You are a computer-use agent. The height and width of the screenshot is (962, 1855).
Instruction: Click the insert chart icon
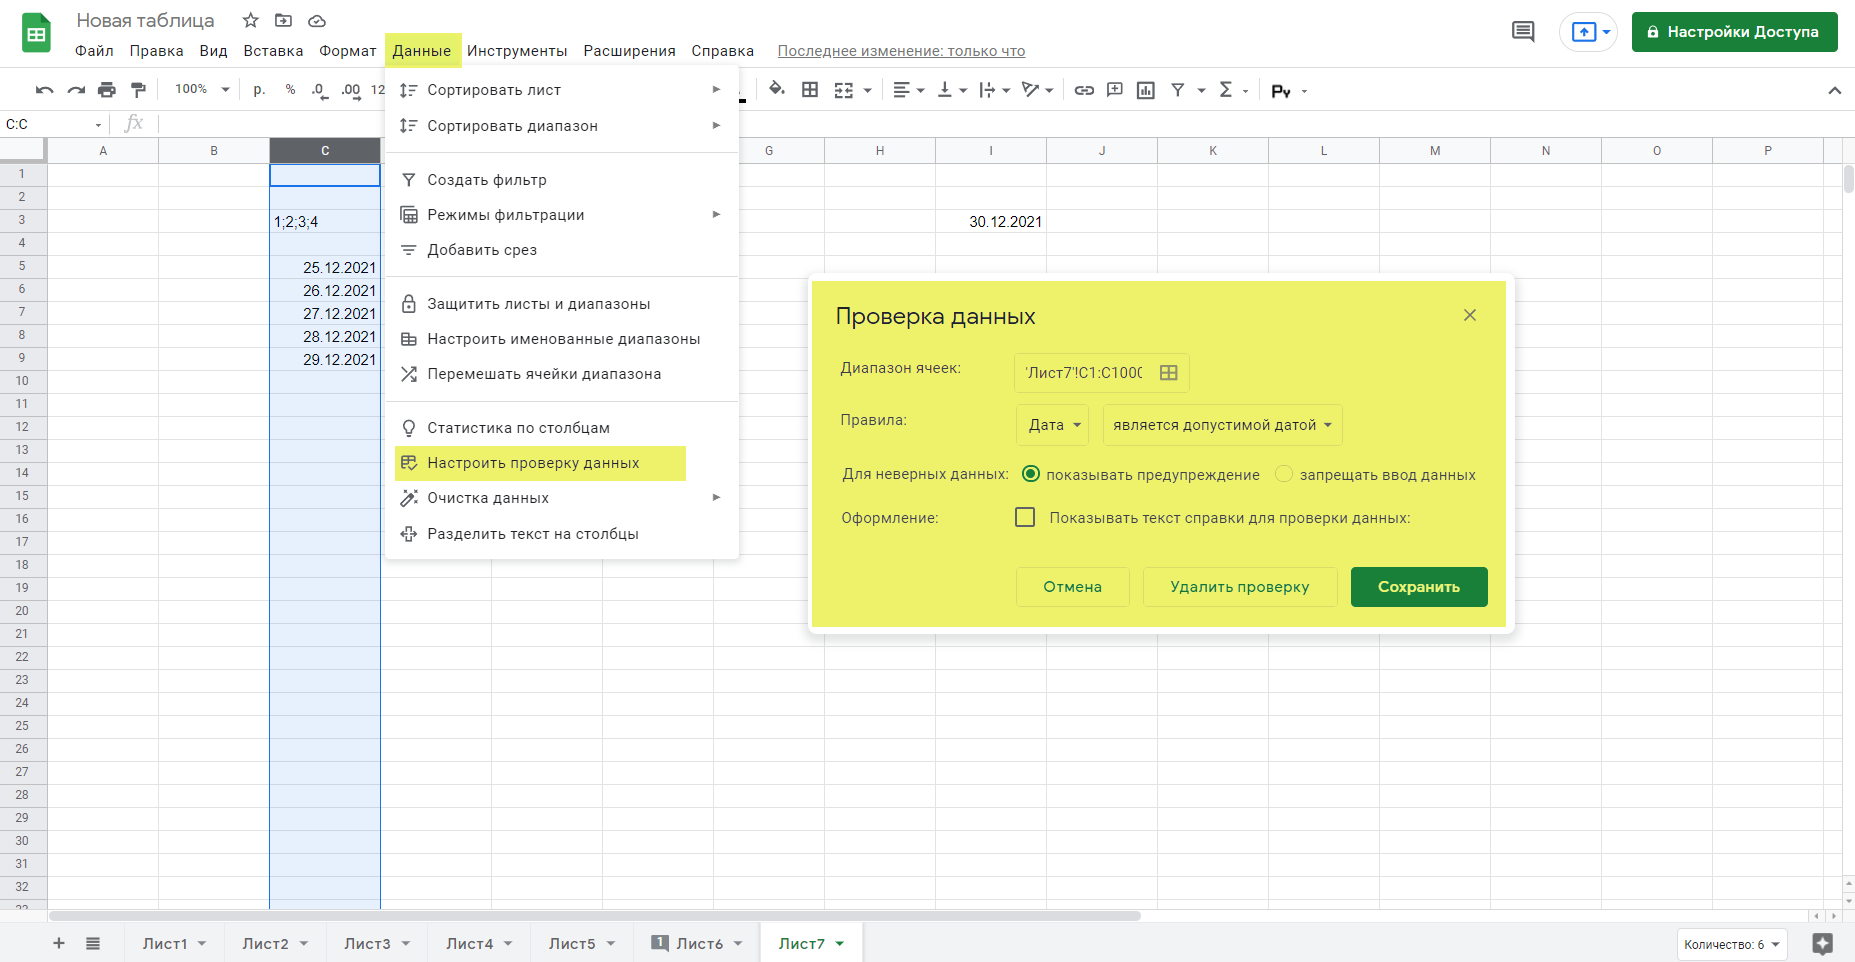point(1146,90)
